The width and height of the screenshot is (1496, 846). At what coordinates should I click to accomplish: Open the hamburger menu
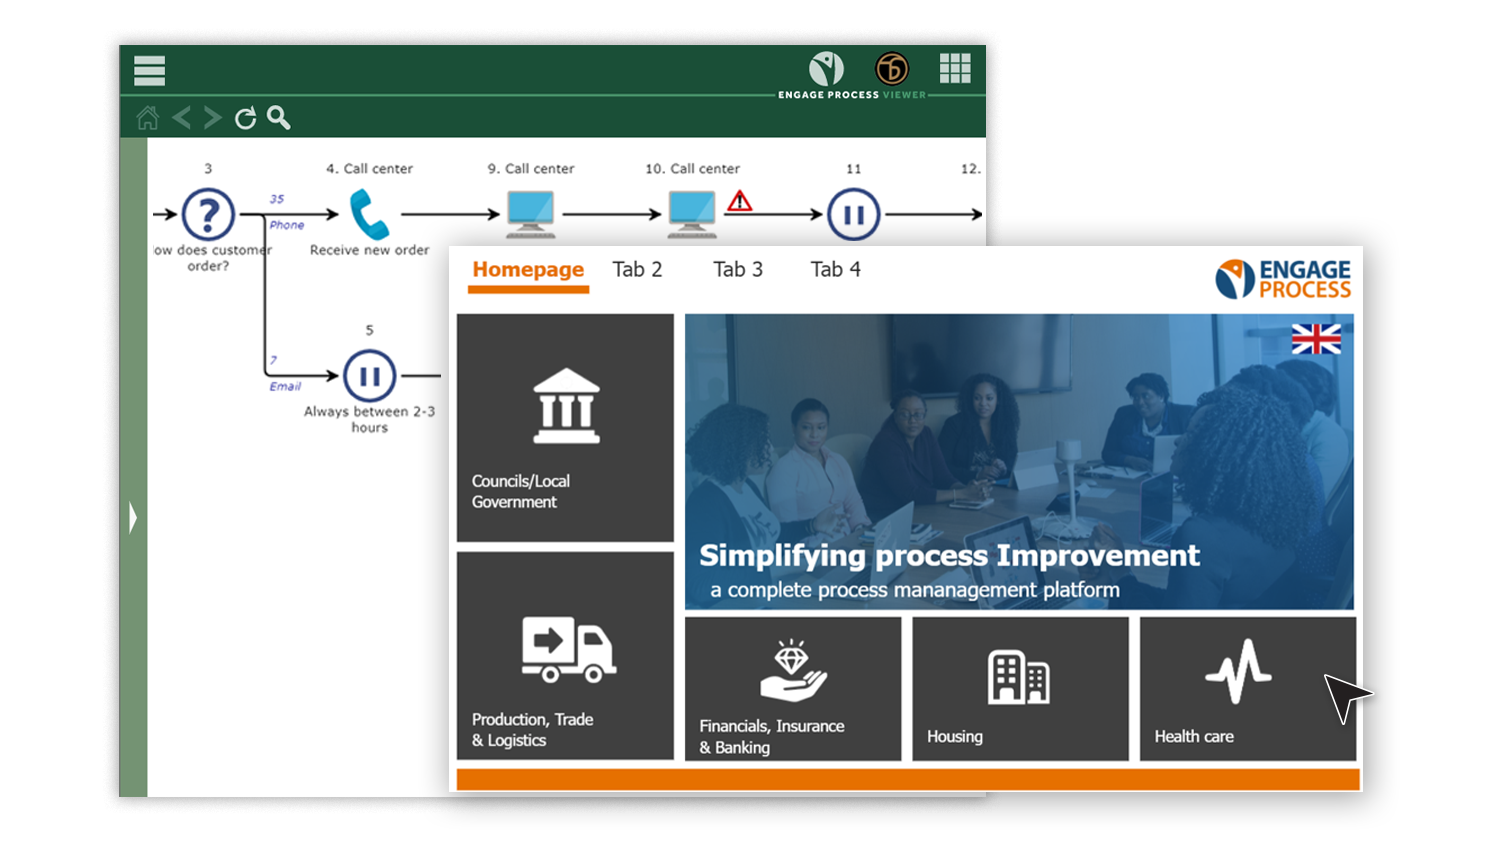coord(149,70)
